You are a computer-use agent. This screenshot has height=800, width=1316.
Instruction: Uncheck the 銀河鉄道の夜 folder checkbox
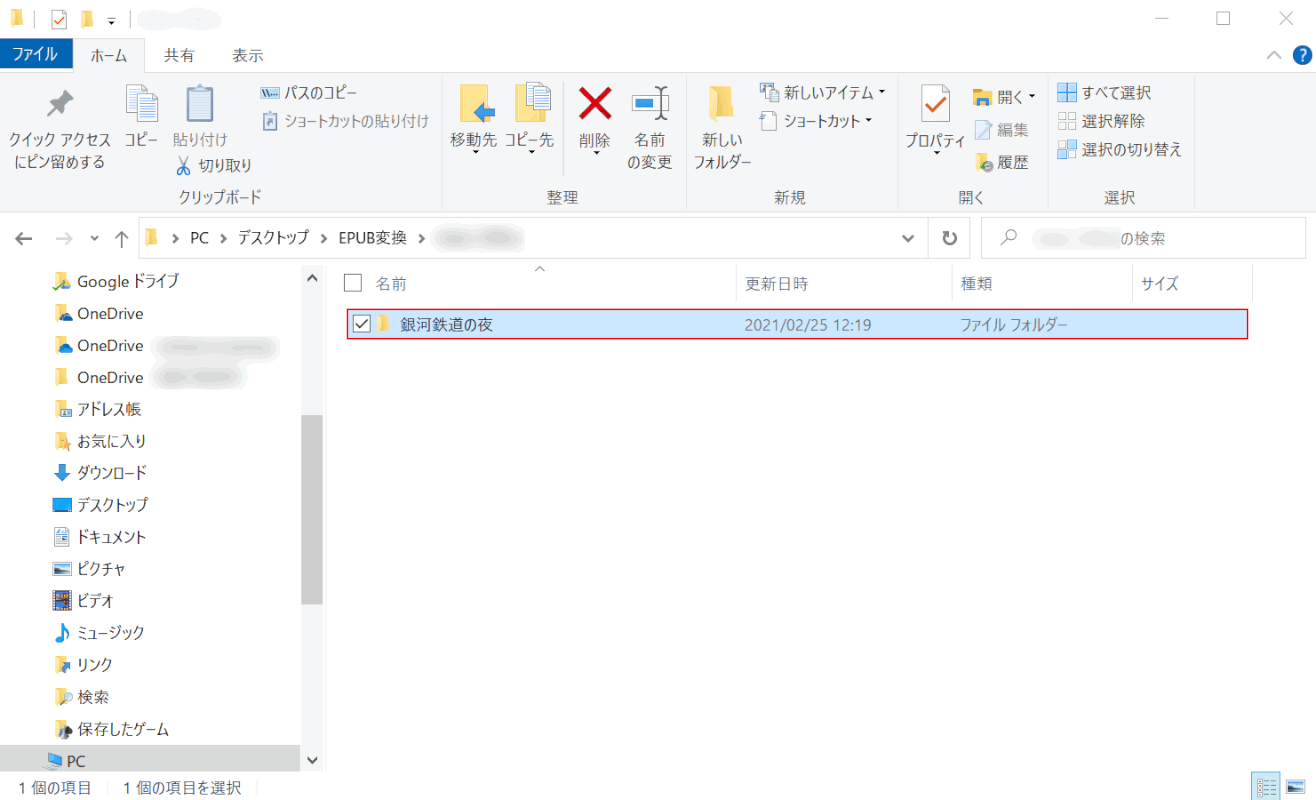[x=362, y=324]
